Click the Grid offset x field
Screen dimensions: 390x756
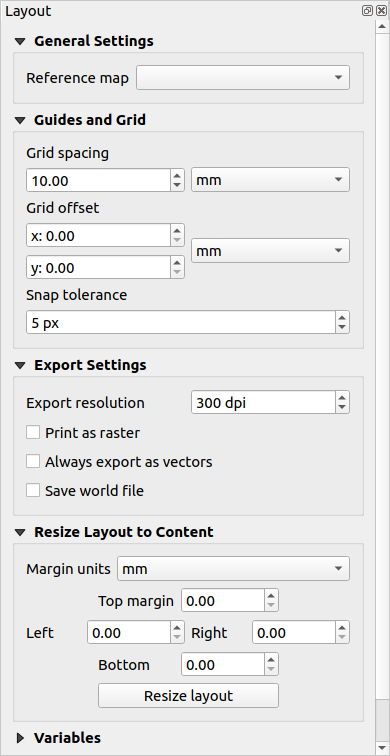click(98, 236)
